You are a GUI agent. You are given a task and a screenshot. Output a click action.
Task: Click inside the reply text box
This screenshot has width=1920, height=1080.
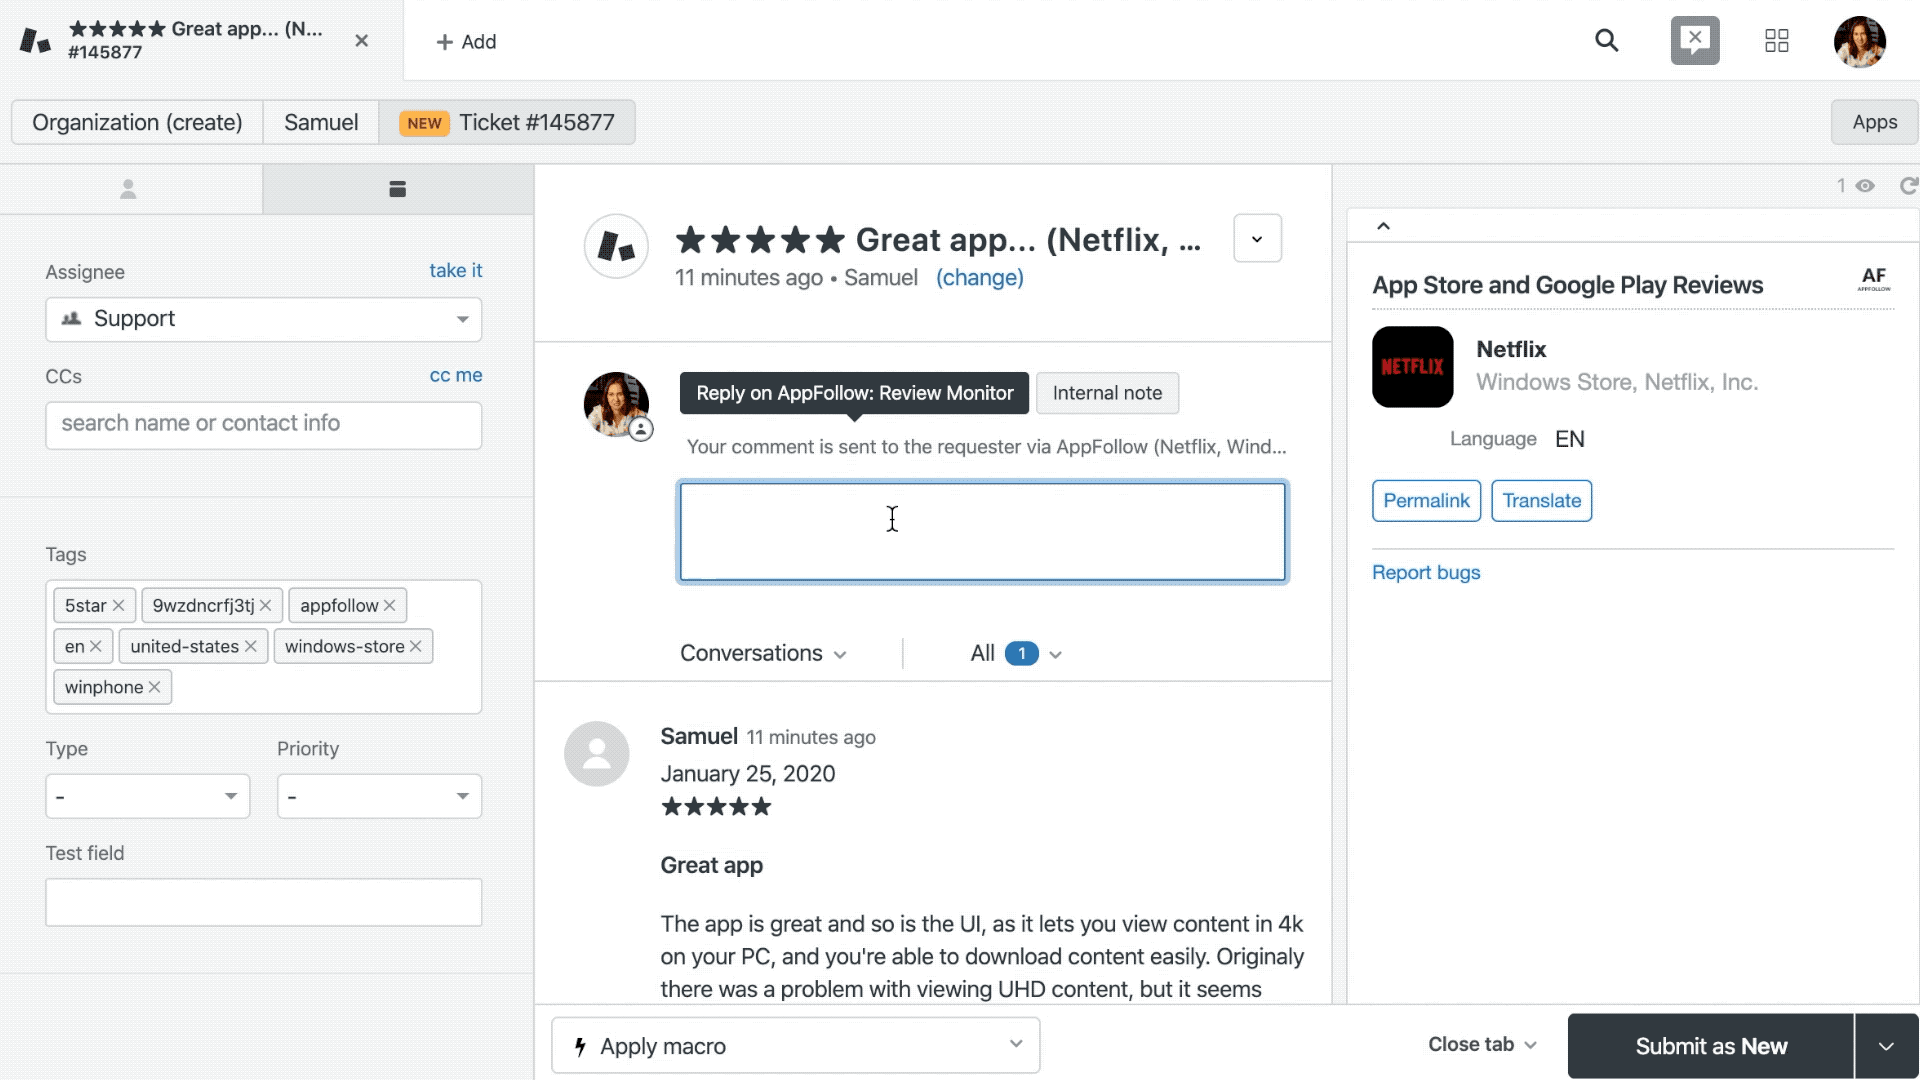(982, 532)
